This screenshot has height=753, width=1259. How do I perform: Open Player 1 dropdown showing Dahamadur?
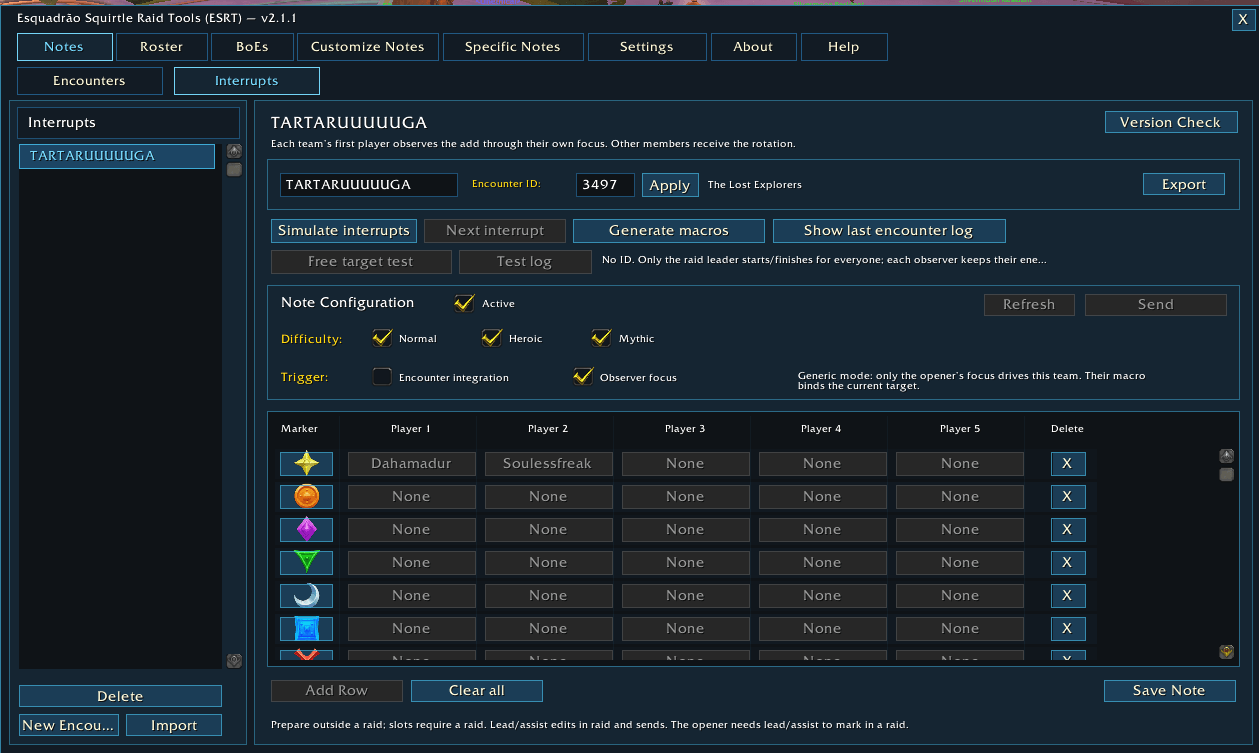411,463
